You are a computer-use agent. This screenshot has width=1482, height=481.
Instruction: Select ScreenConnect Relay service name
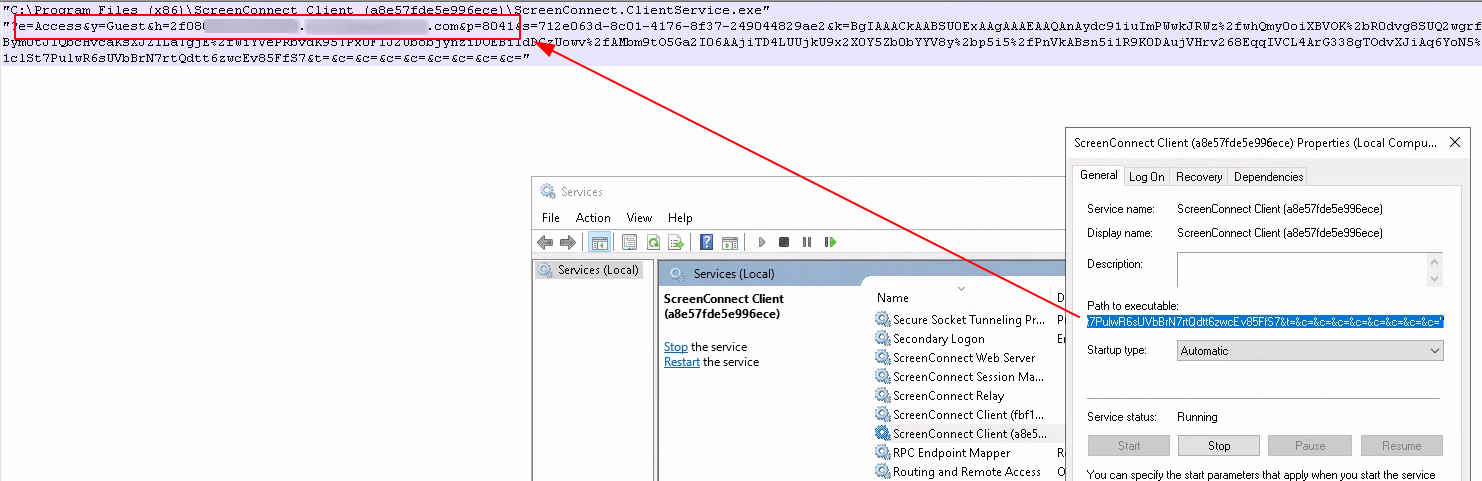pyautogui.click(x=948, y=396)
